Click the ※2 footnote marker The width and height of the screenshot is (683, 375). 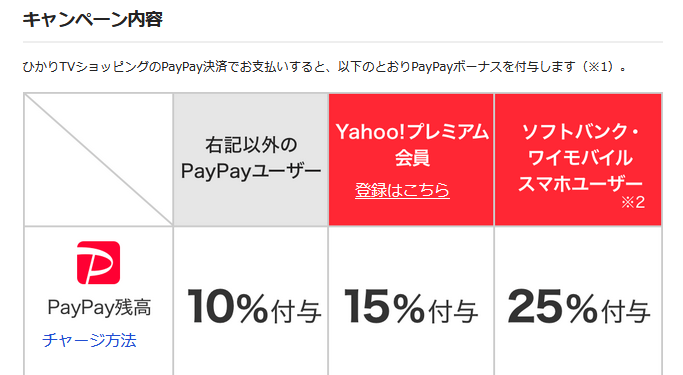click(x=633, y=202)
